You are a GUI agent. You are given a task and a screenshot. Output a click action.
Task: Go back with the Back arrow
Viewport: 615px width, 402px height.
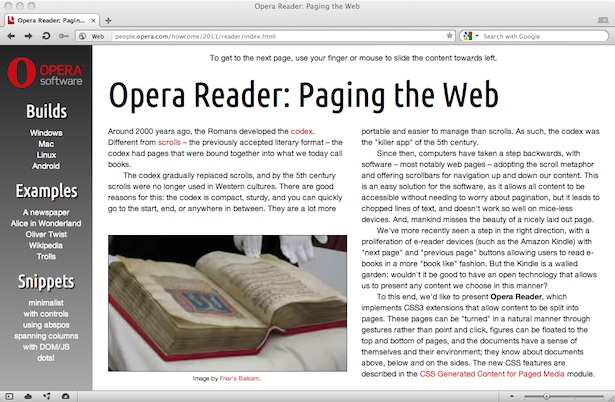click(x=11, y=36)
